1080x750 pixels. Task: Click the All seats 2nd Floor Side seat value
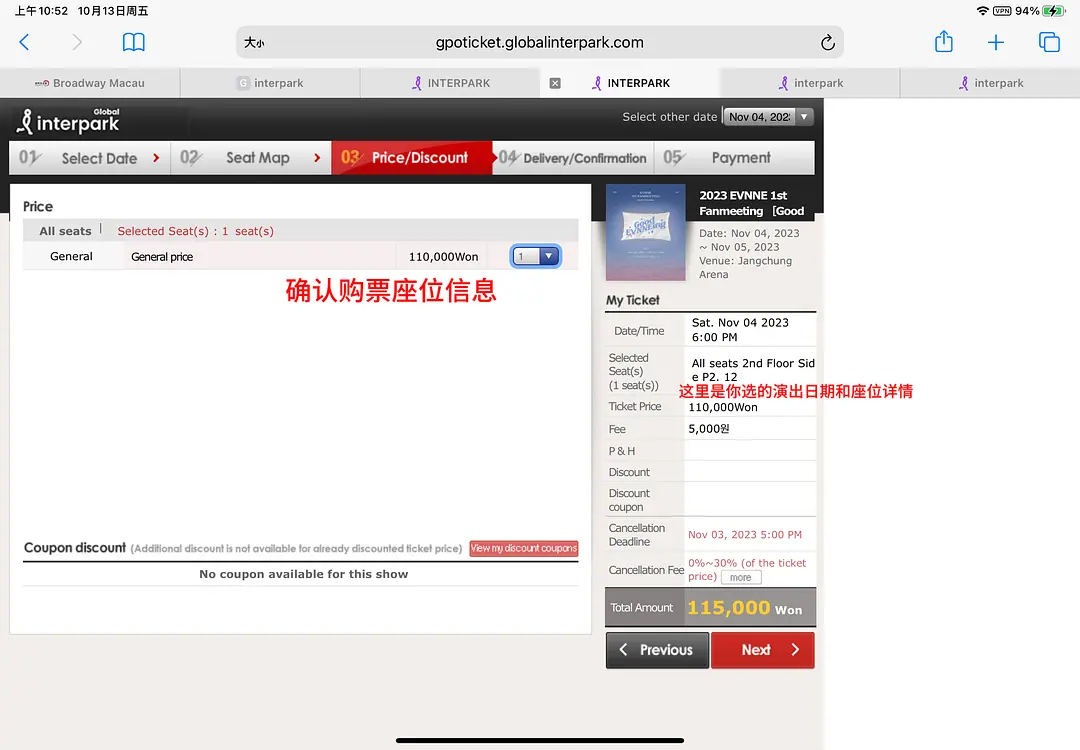(x=753, y=370)
